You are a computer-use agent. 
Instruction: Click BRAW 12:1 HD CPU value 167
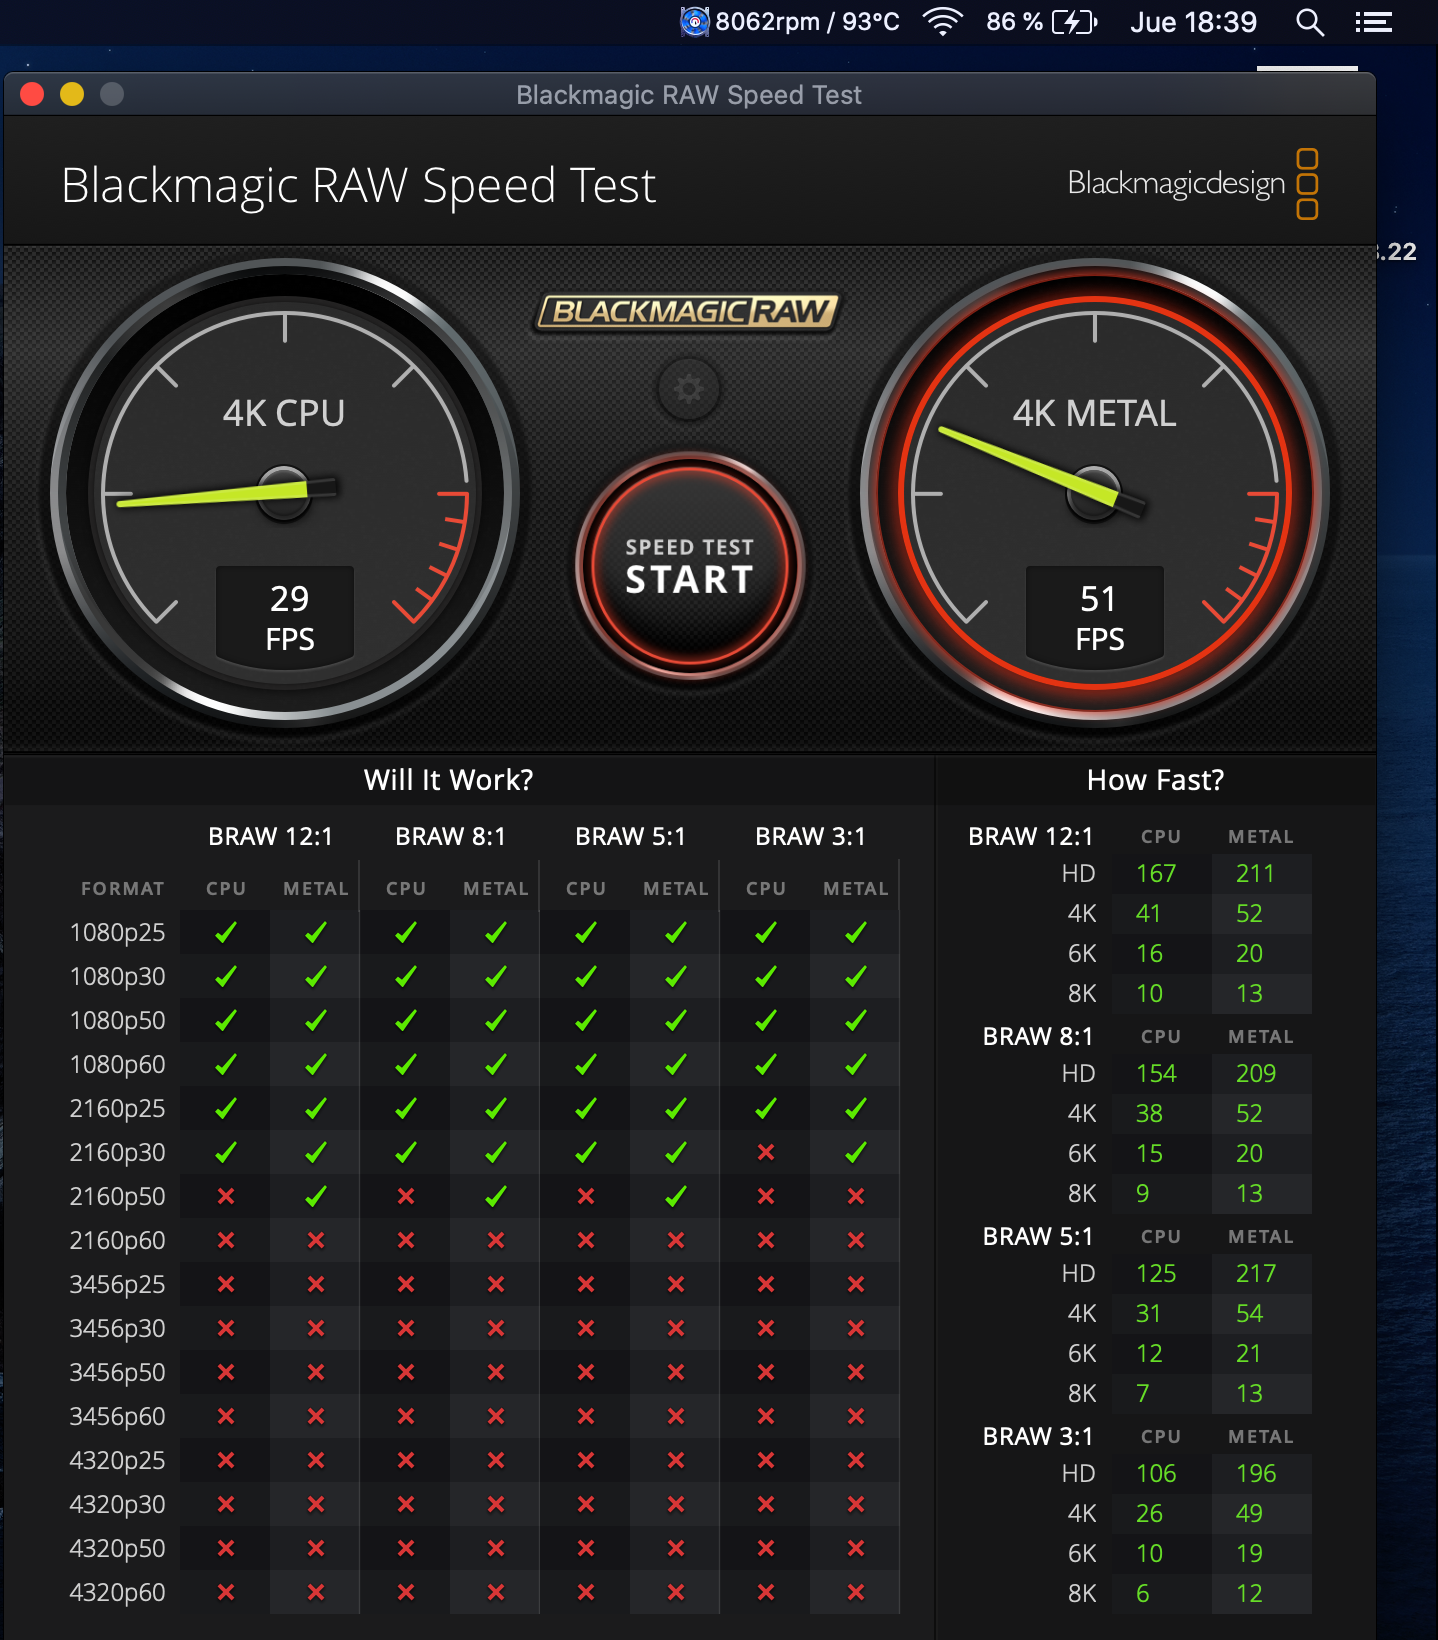coord(1156,873)
